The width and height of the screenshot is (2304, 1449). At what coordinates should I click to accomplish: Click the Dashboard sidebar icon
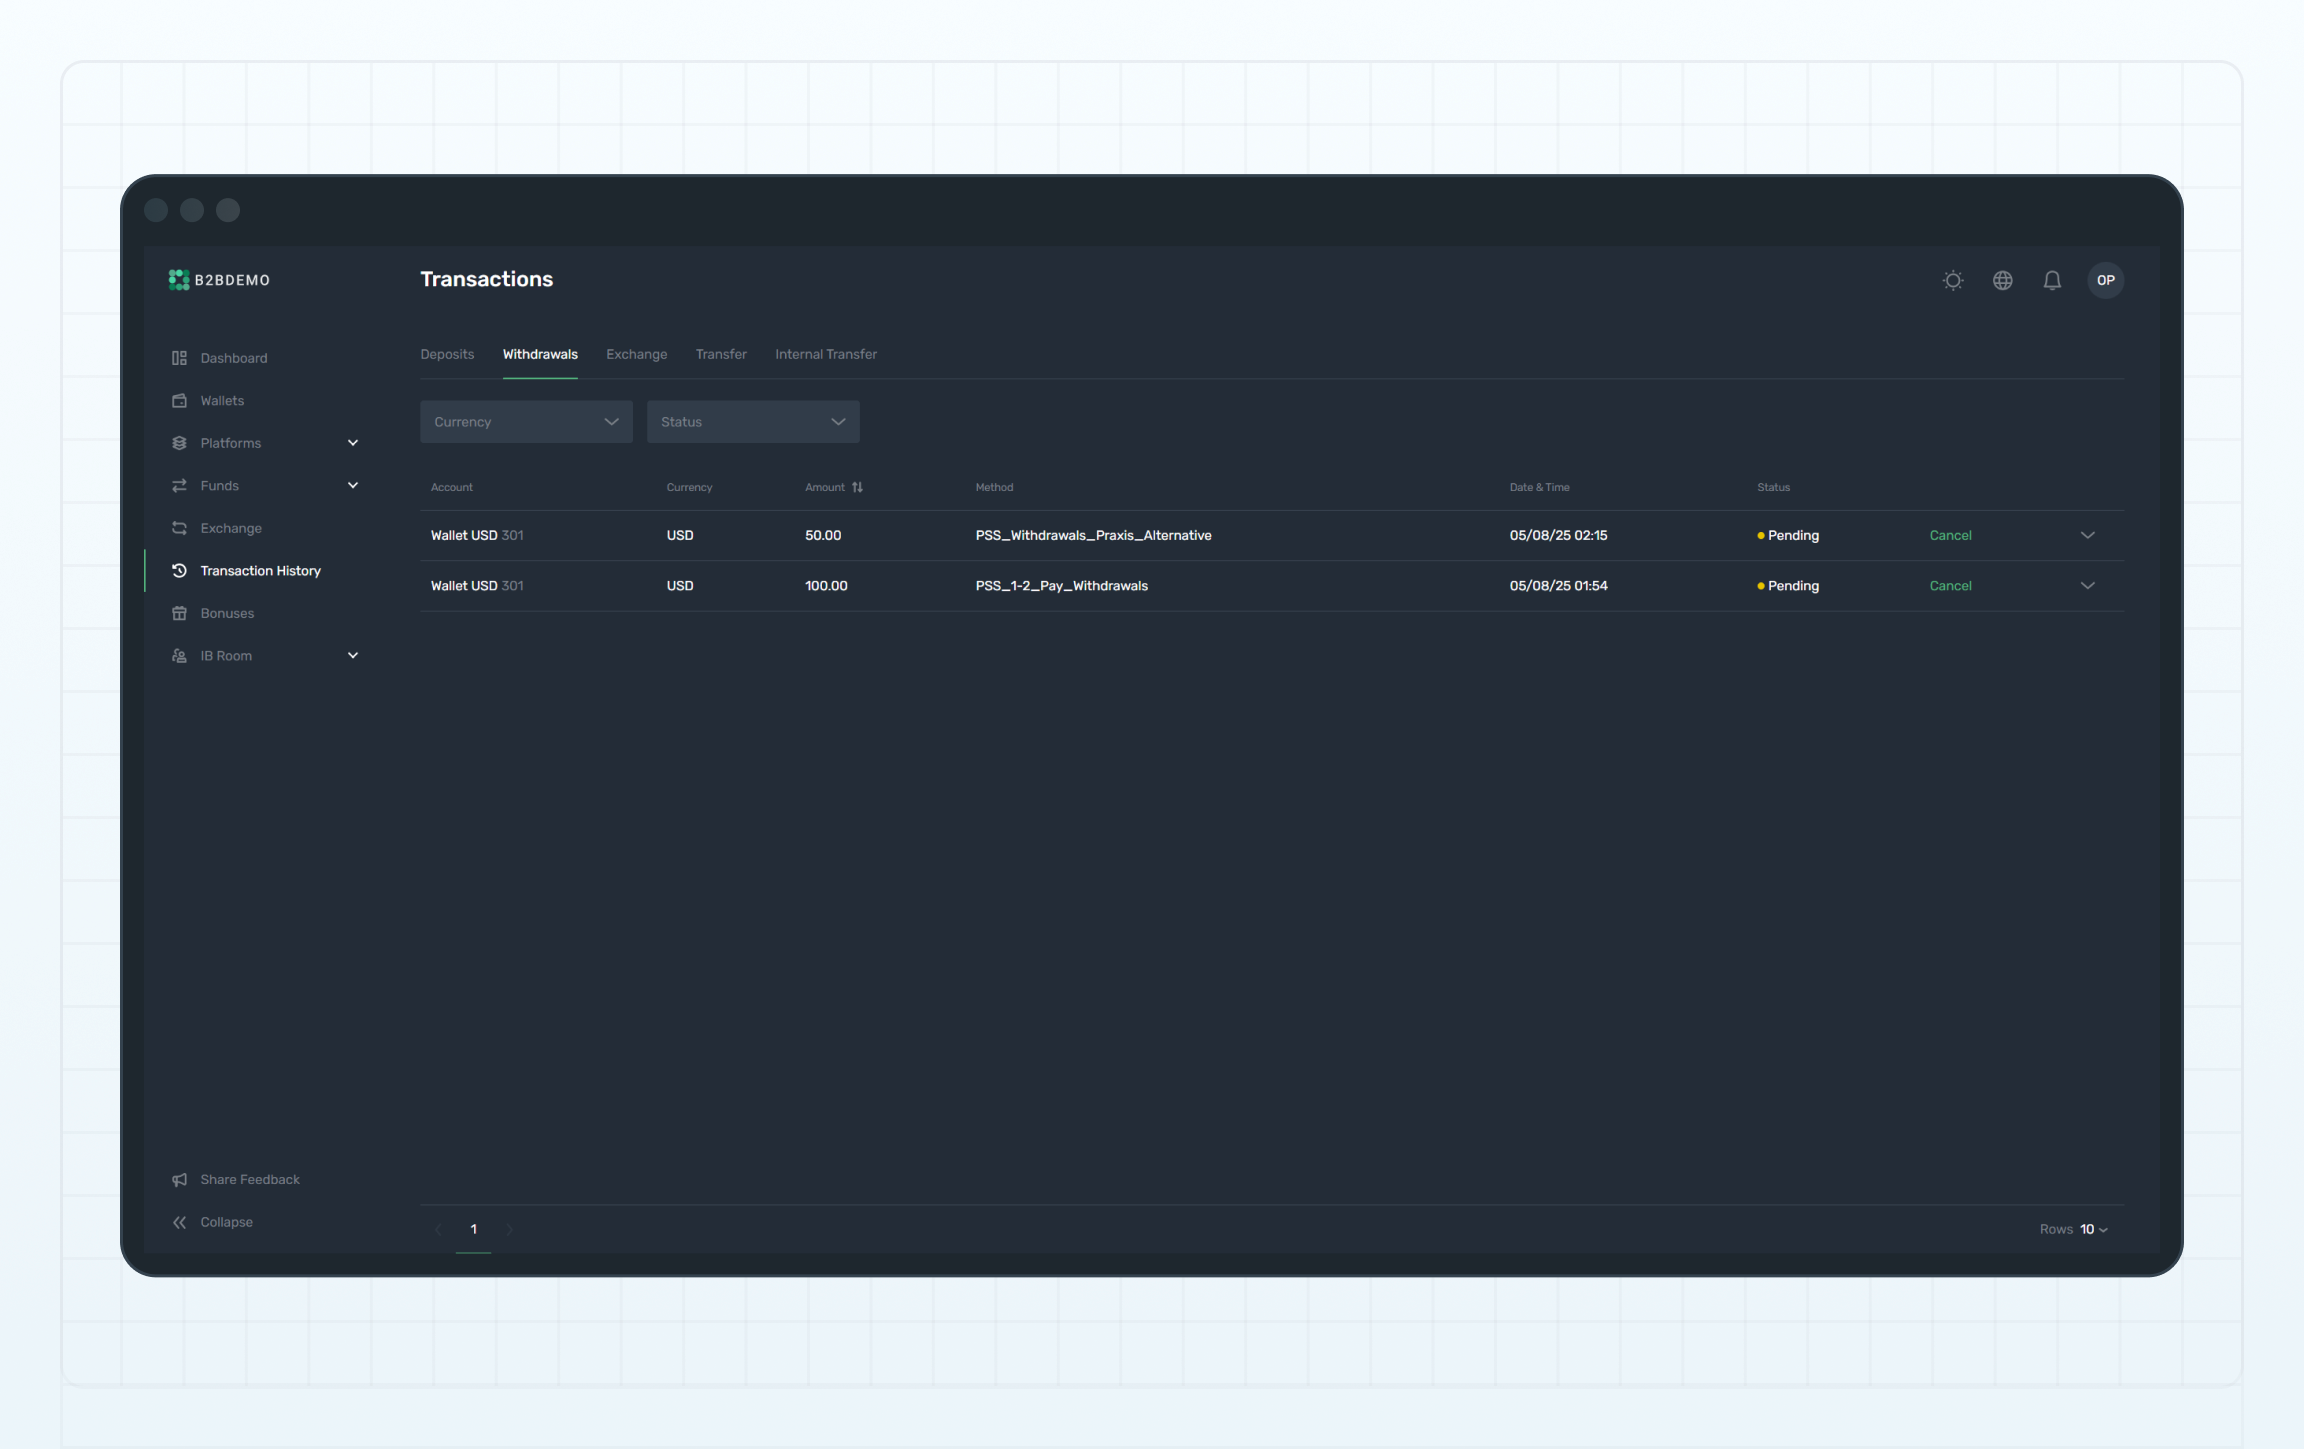click(x=179, y=358)
